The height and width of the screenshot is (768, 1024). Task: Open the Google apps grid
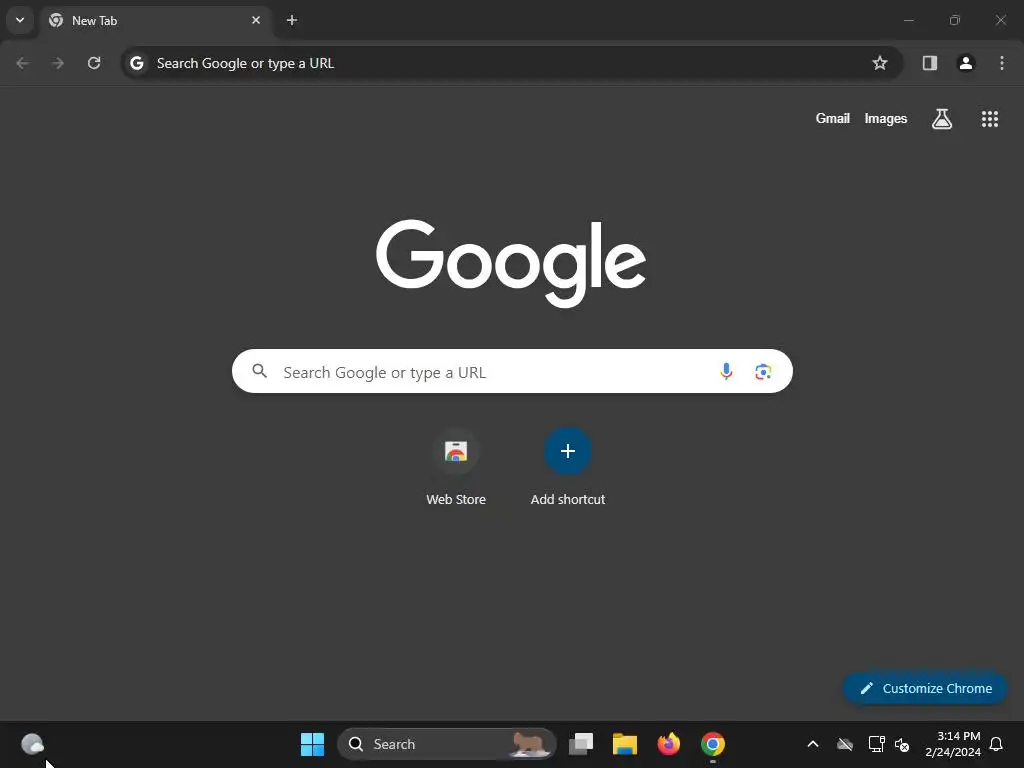tap(990, 119)
